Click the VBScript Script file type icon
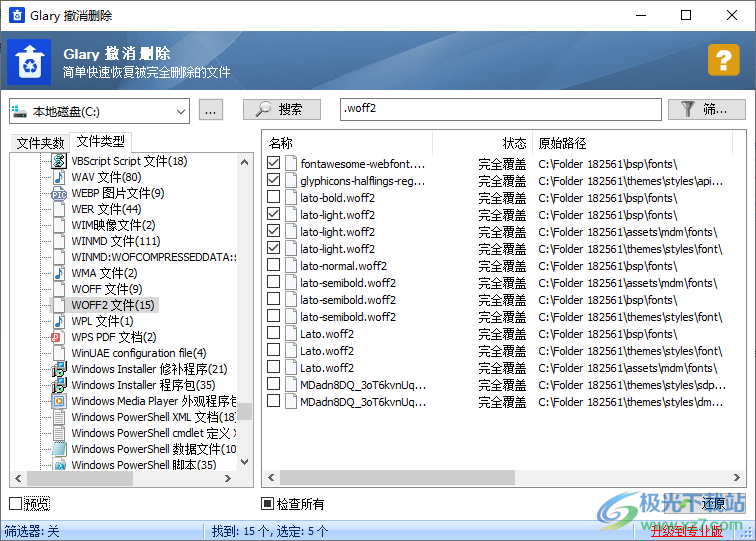Screen dimensions: 756x541 pos(59,161)
